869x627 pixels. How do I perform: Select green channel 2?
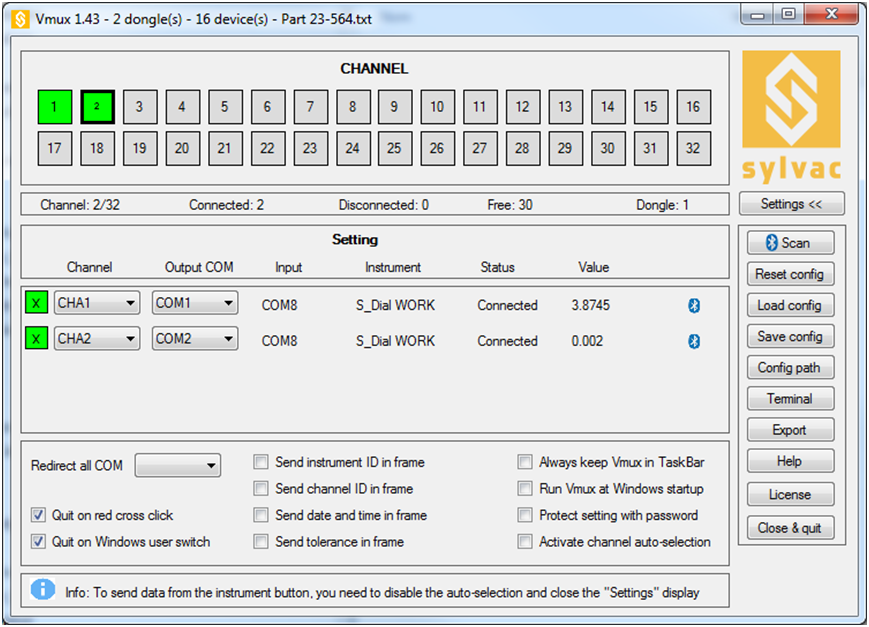tap(98, 106)
